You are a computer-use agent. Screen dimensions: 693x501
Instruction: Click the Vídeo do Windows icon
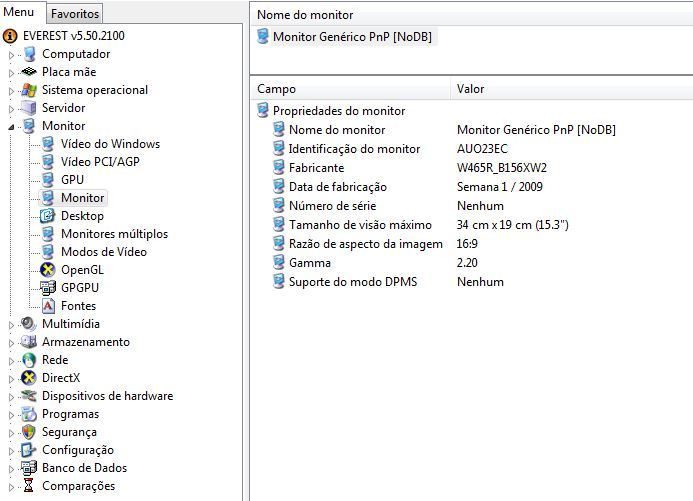pos(48,144)
